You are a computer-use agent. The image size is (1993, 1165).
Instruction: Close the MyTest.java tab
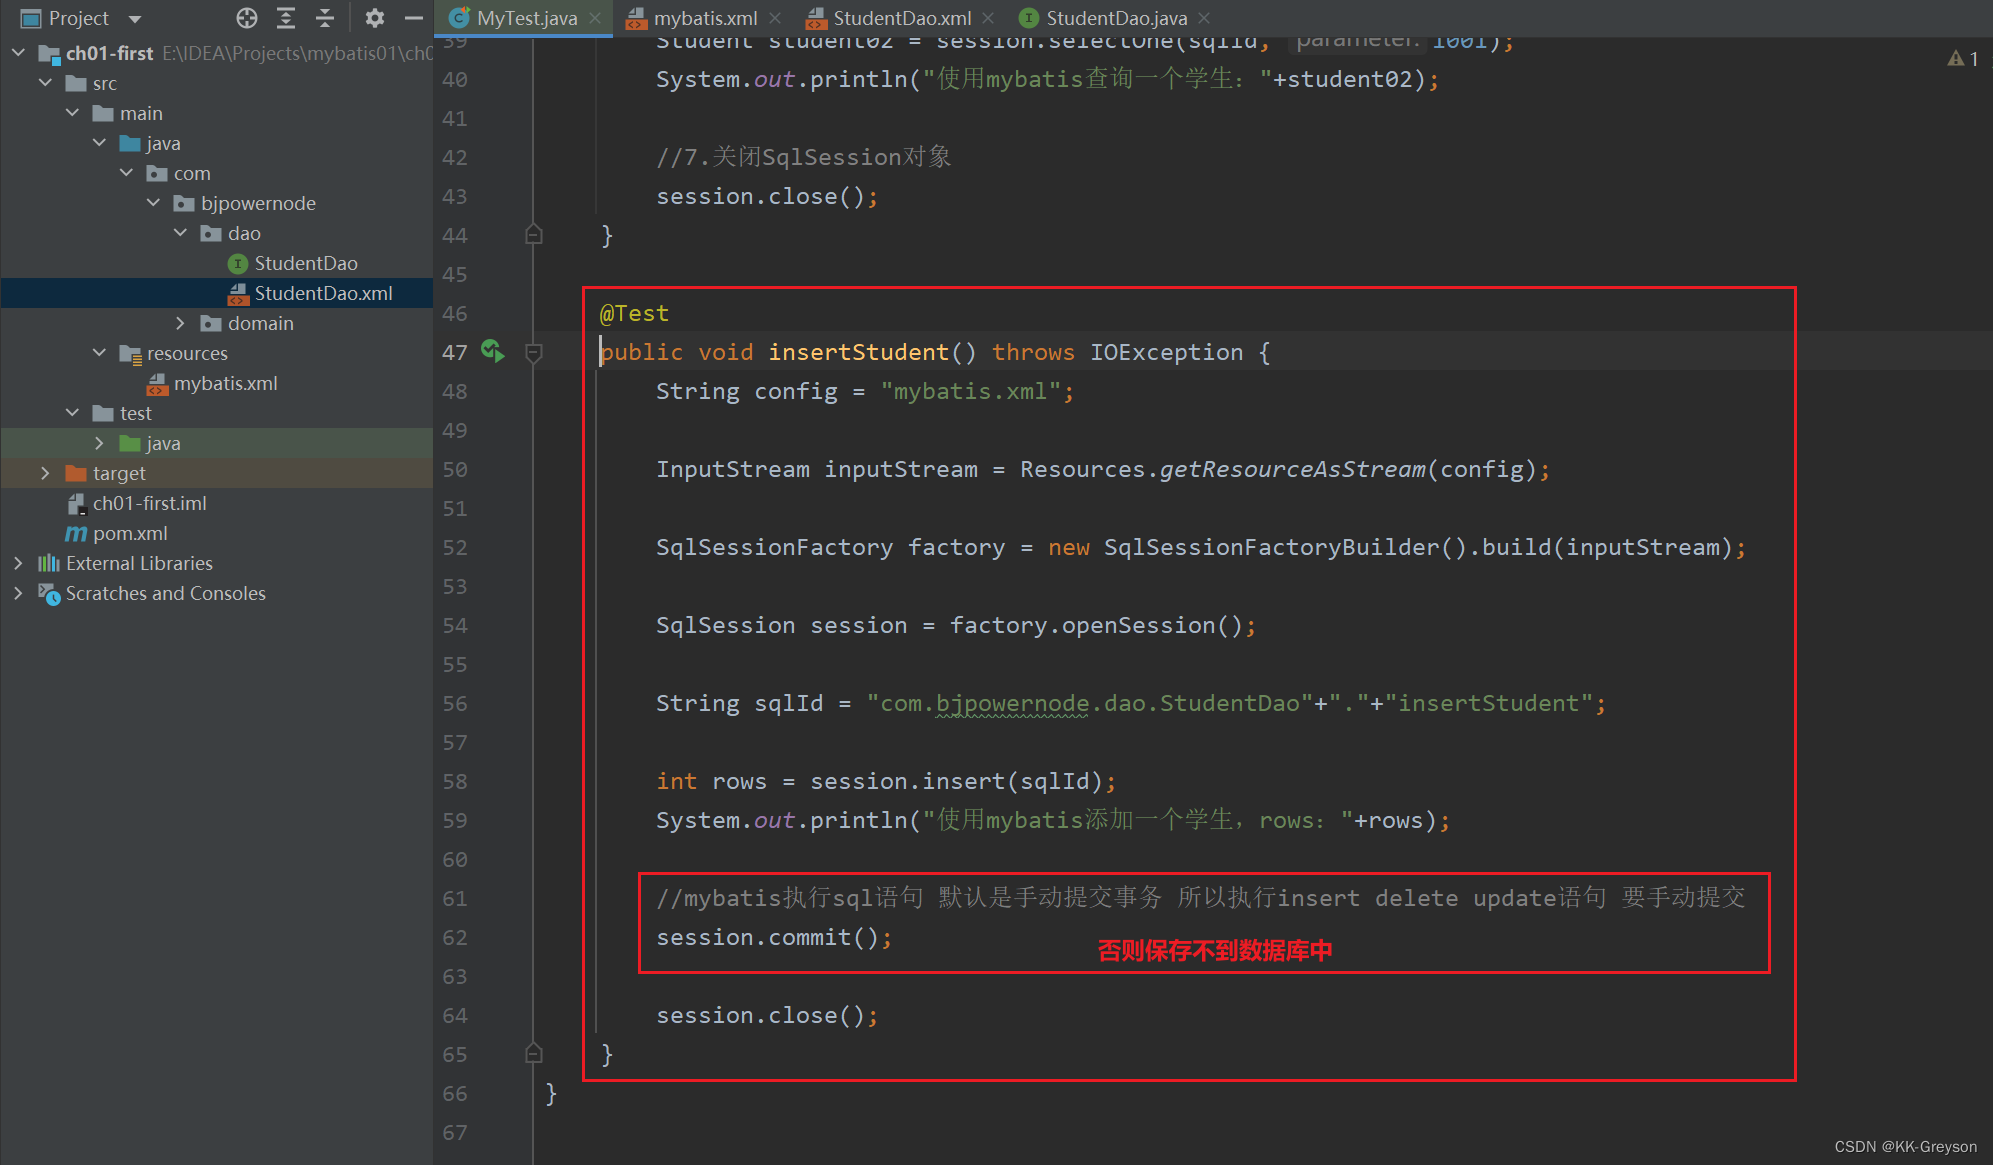[x=595, y=18]
